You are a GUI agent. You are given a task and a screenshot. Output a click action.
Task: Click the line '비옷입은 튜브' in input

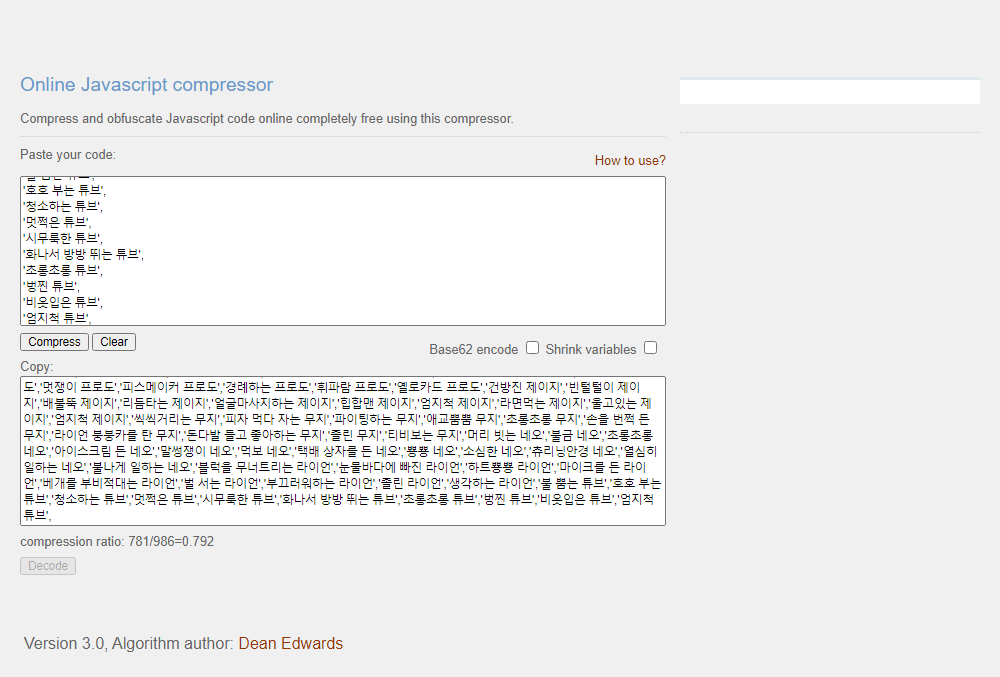point(63,302)
